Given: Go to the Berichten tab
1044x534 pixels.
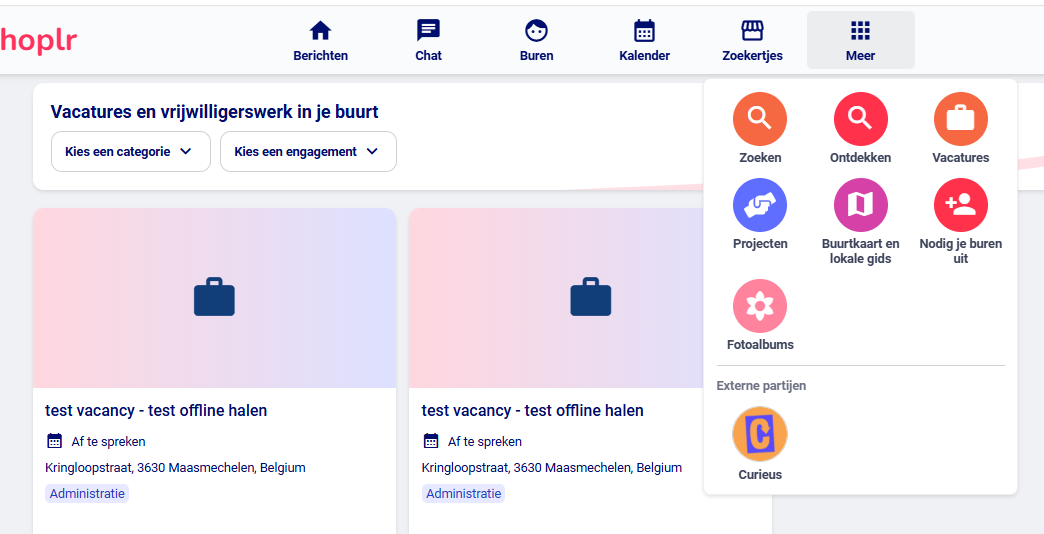Looking at the screenshot, I should point(320,40).
